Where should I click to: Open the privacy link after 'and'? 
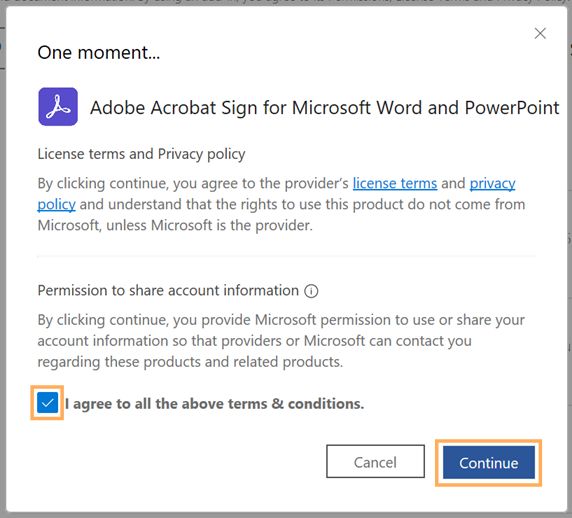(x=492, y=183)
